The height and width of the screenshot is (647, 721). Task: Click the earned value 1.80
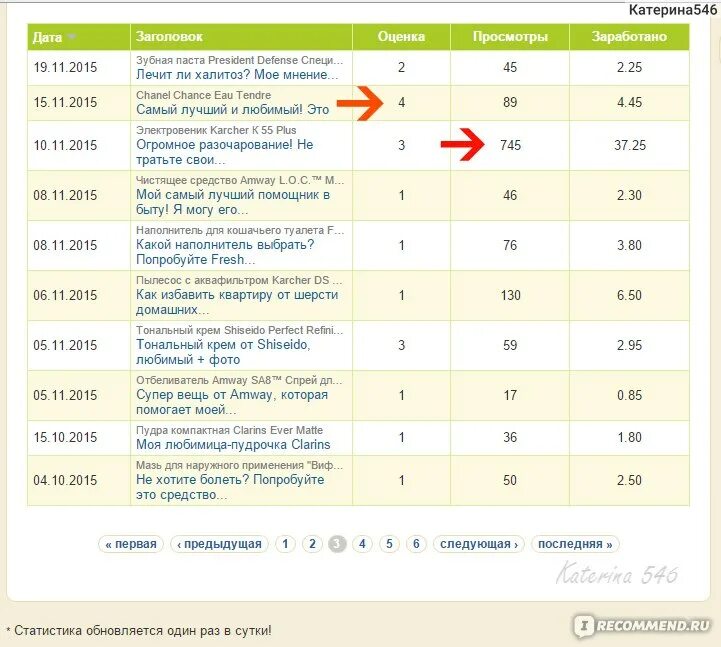pos(629,437)
